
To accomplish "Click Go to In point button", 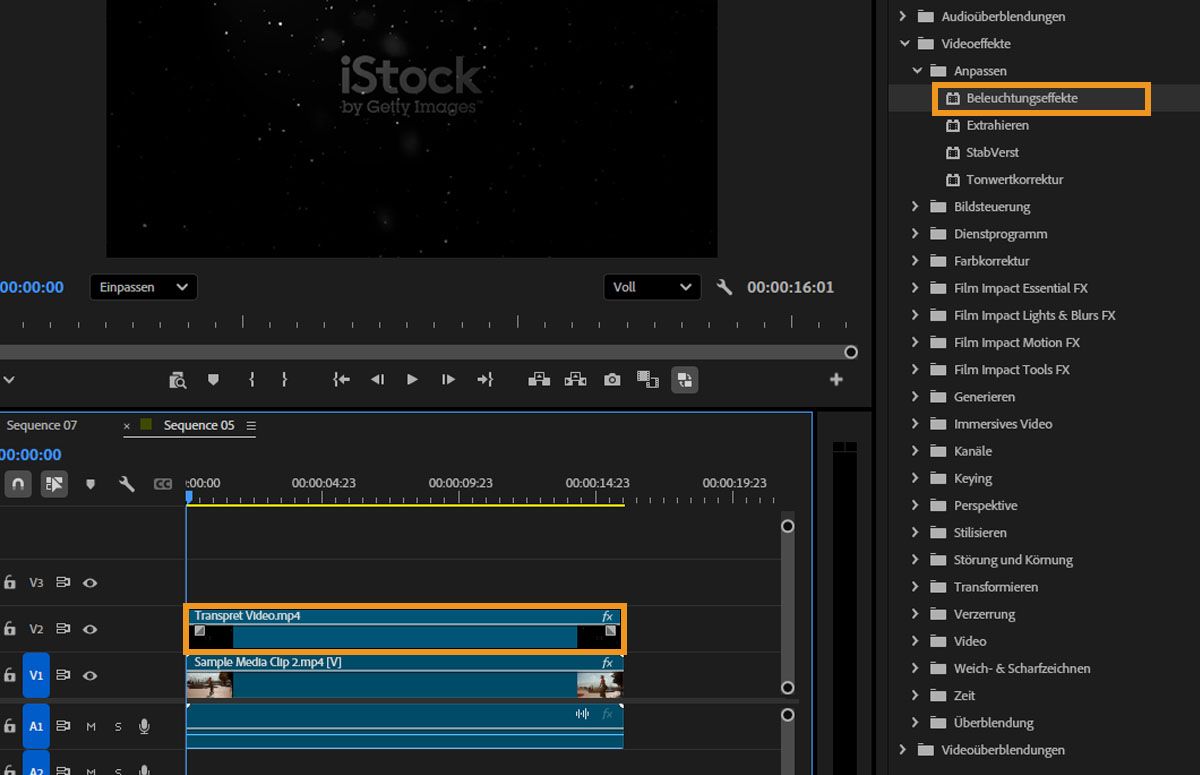I will [x=342, y=380].
